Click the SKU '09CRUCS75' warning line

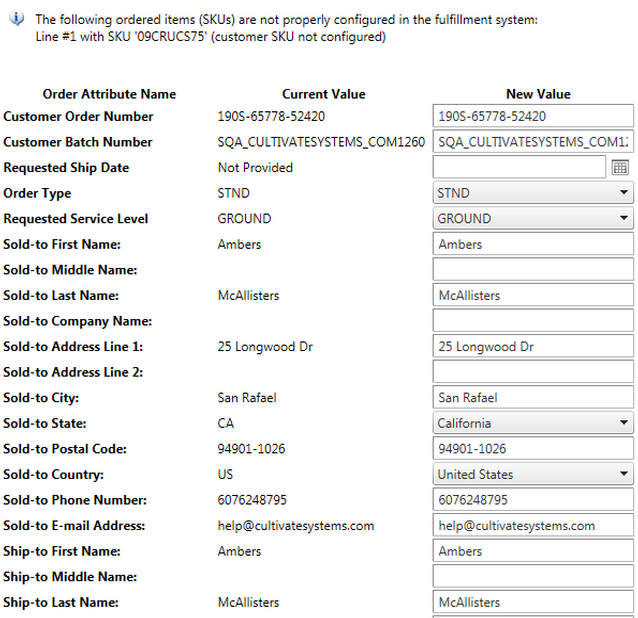point(211,37)
